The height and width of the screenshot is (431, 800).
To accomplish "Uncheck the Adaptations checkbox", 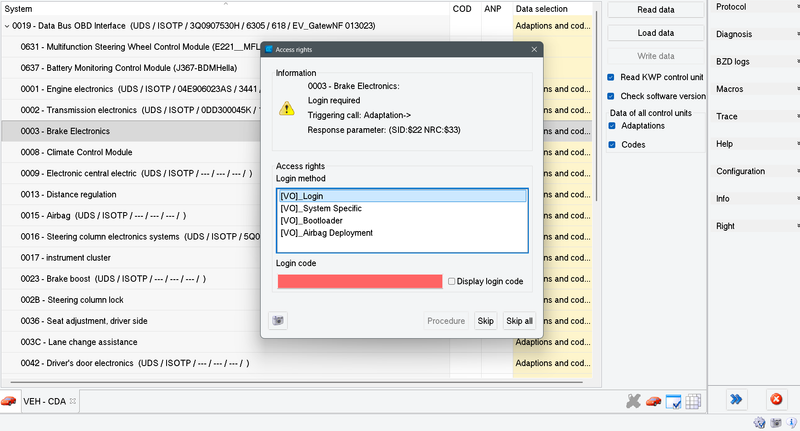I will point(612,125).
